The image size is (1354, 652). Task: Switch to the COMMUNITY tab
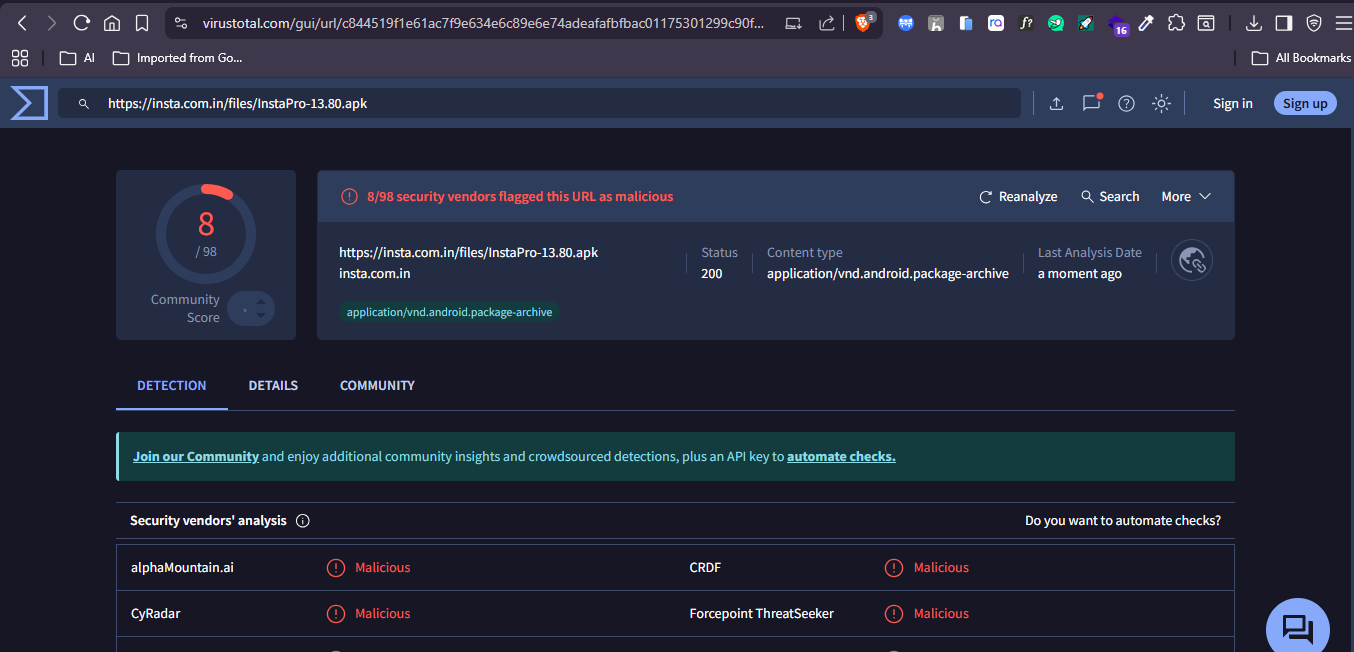coord(377,385)
